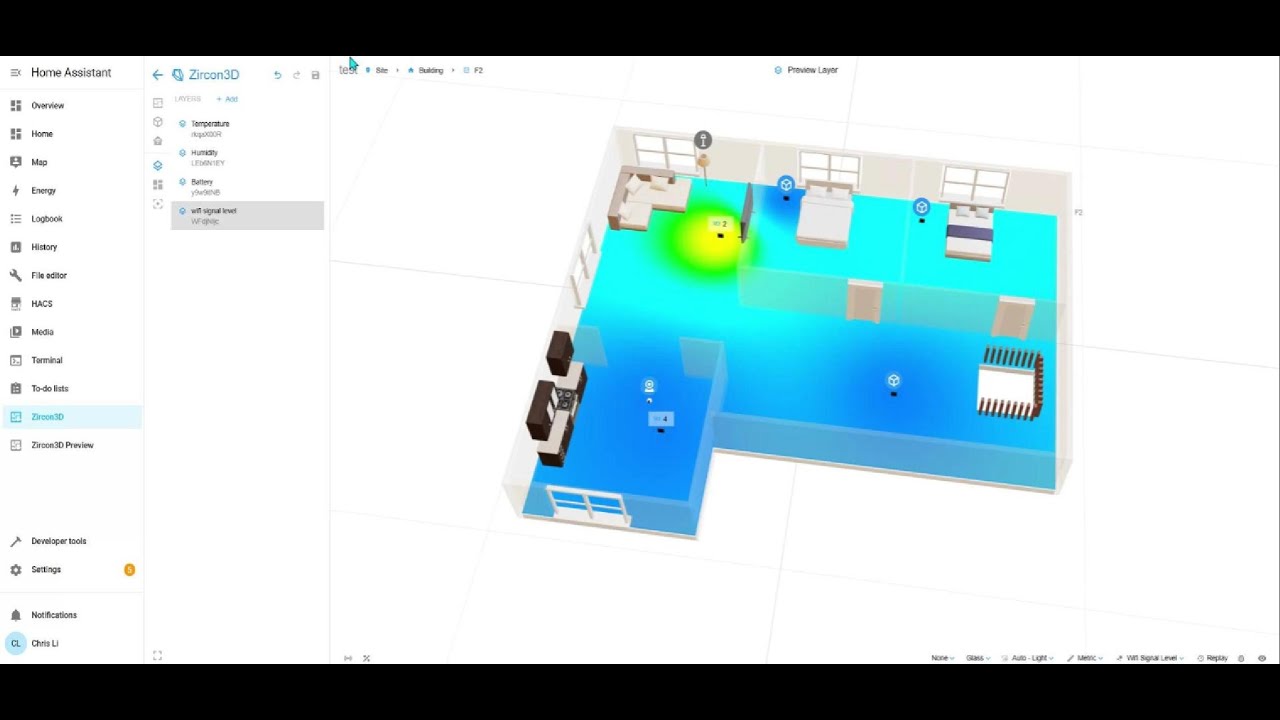The image size is (1280, 720).
Task: Select the cube sensor near the double bed
Action: point(786,185)
